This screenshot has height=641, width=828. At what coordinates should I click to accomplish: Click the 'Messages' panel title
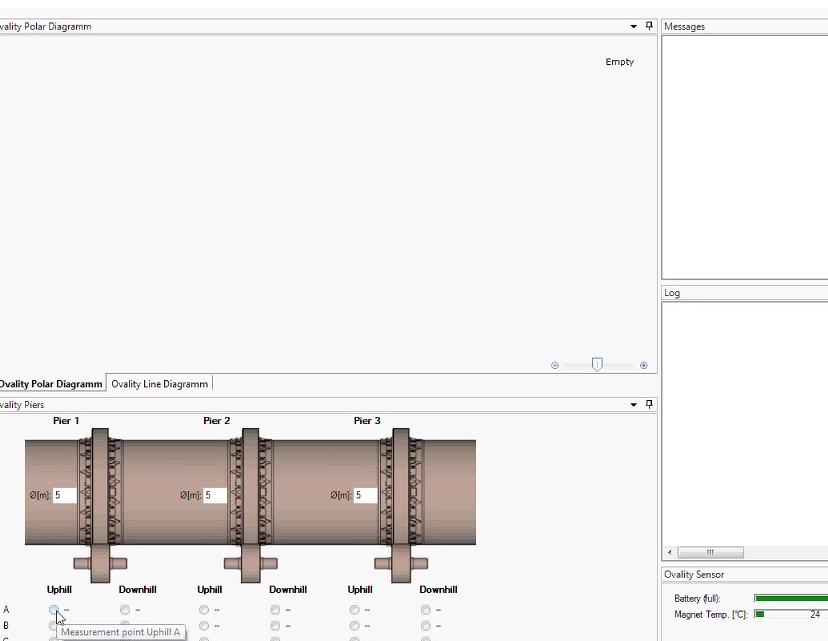684,26
